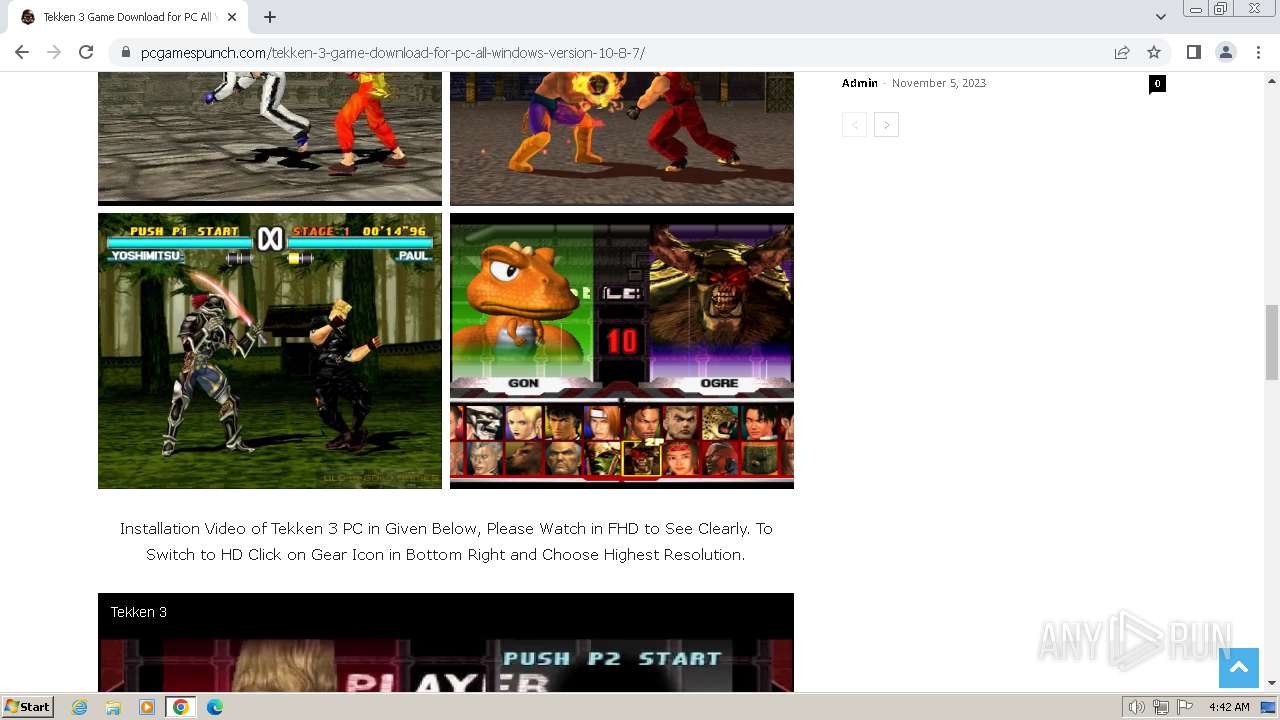The image size is (1280, 720).
Task: Open the screenshot of white and orange fighters
Action: [x=270, y=138]
